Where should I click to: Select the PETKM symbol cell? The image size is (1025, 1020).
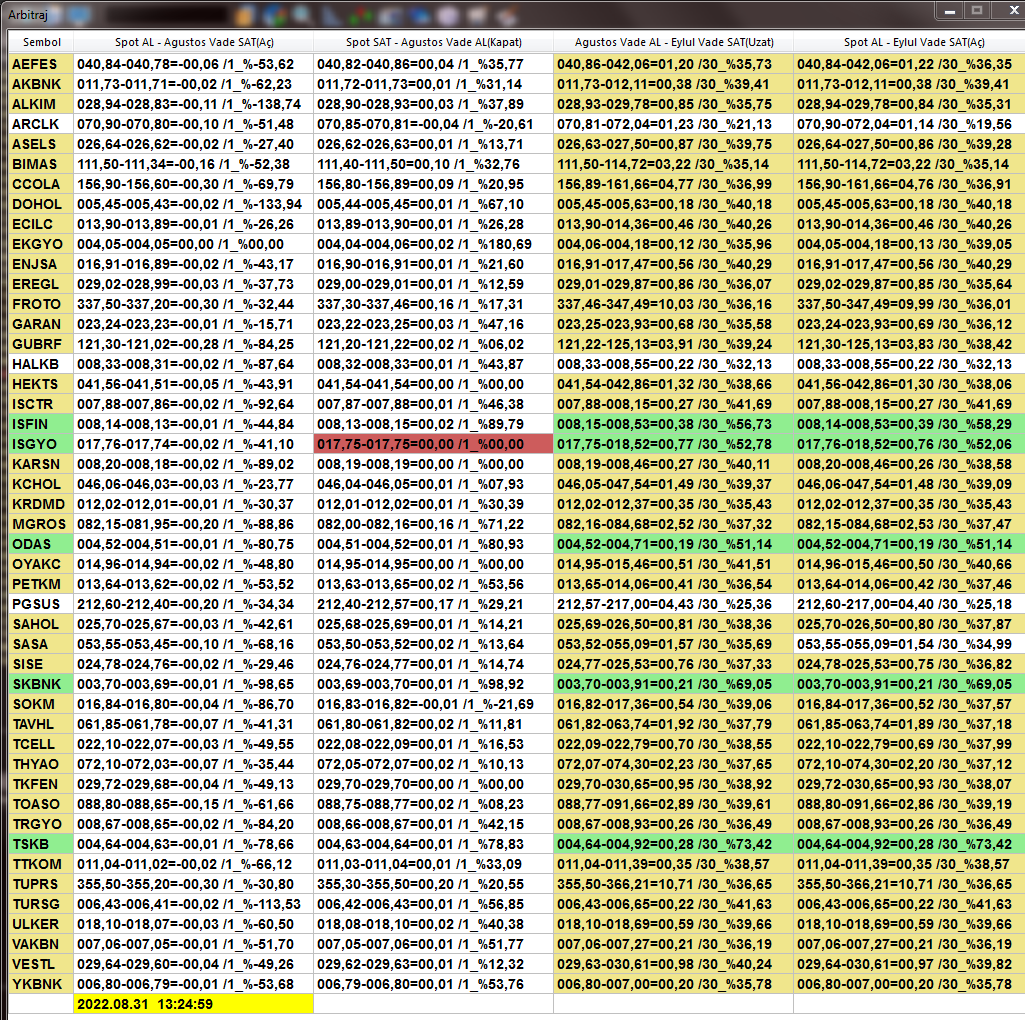pyautogui.click(x=41, y=585)
